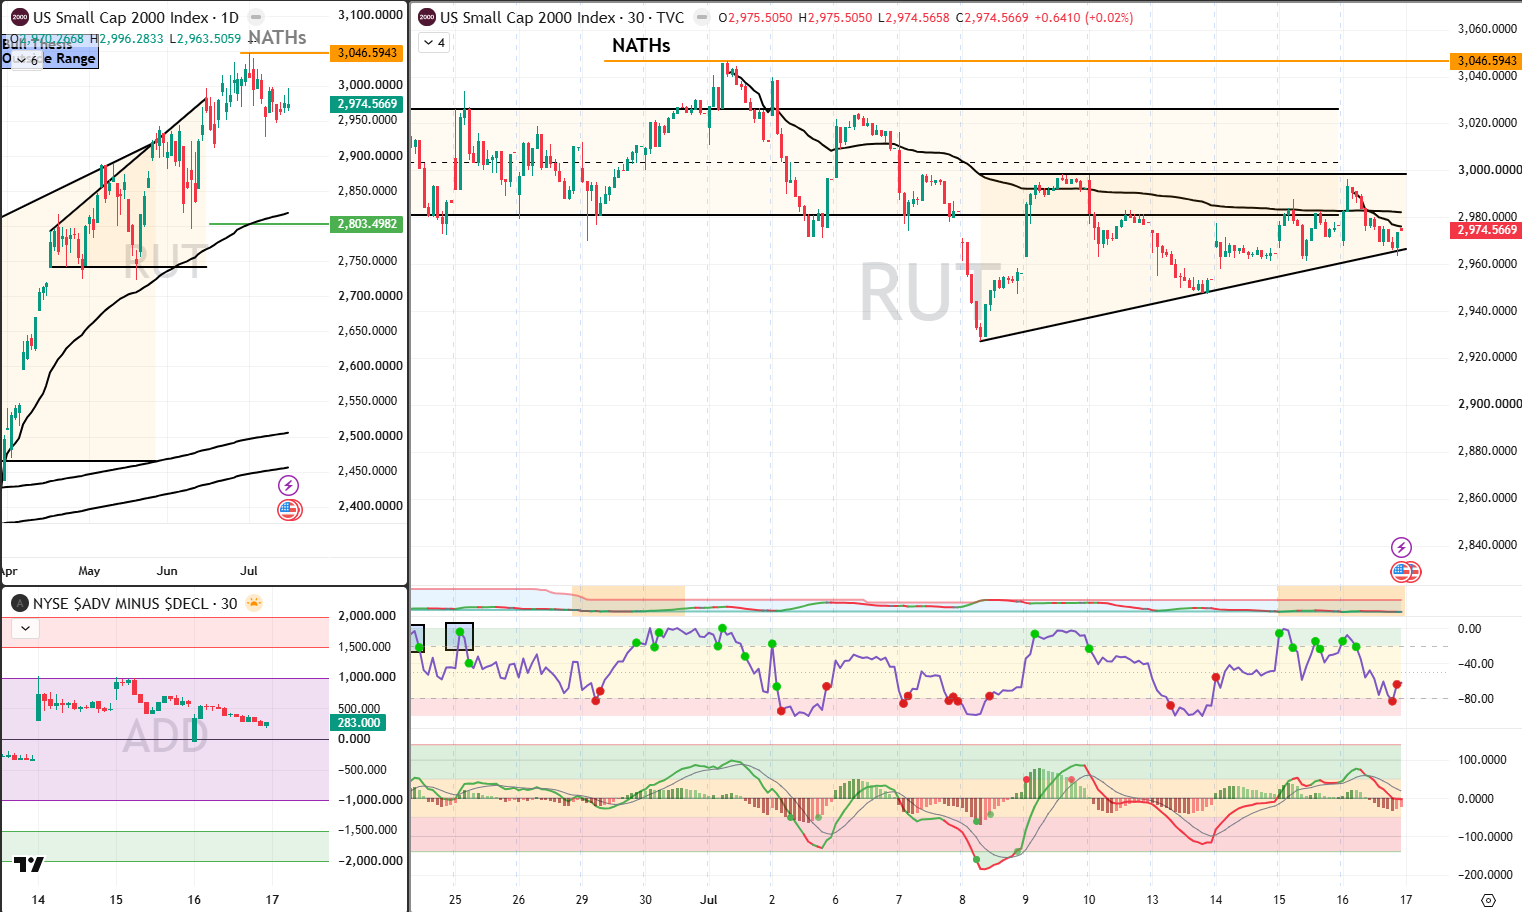This screenshot has height=912, width=1522.
Task: Click the -80.00 level on oscillator axis
Action: 1476,699
